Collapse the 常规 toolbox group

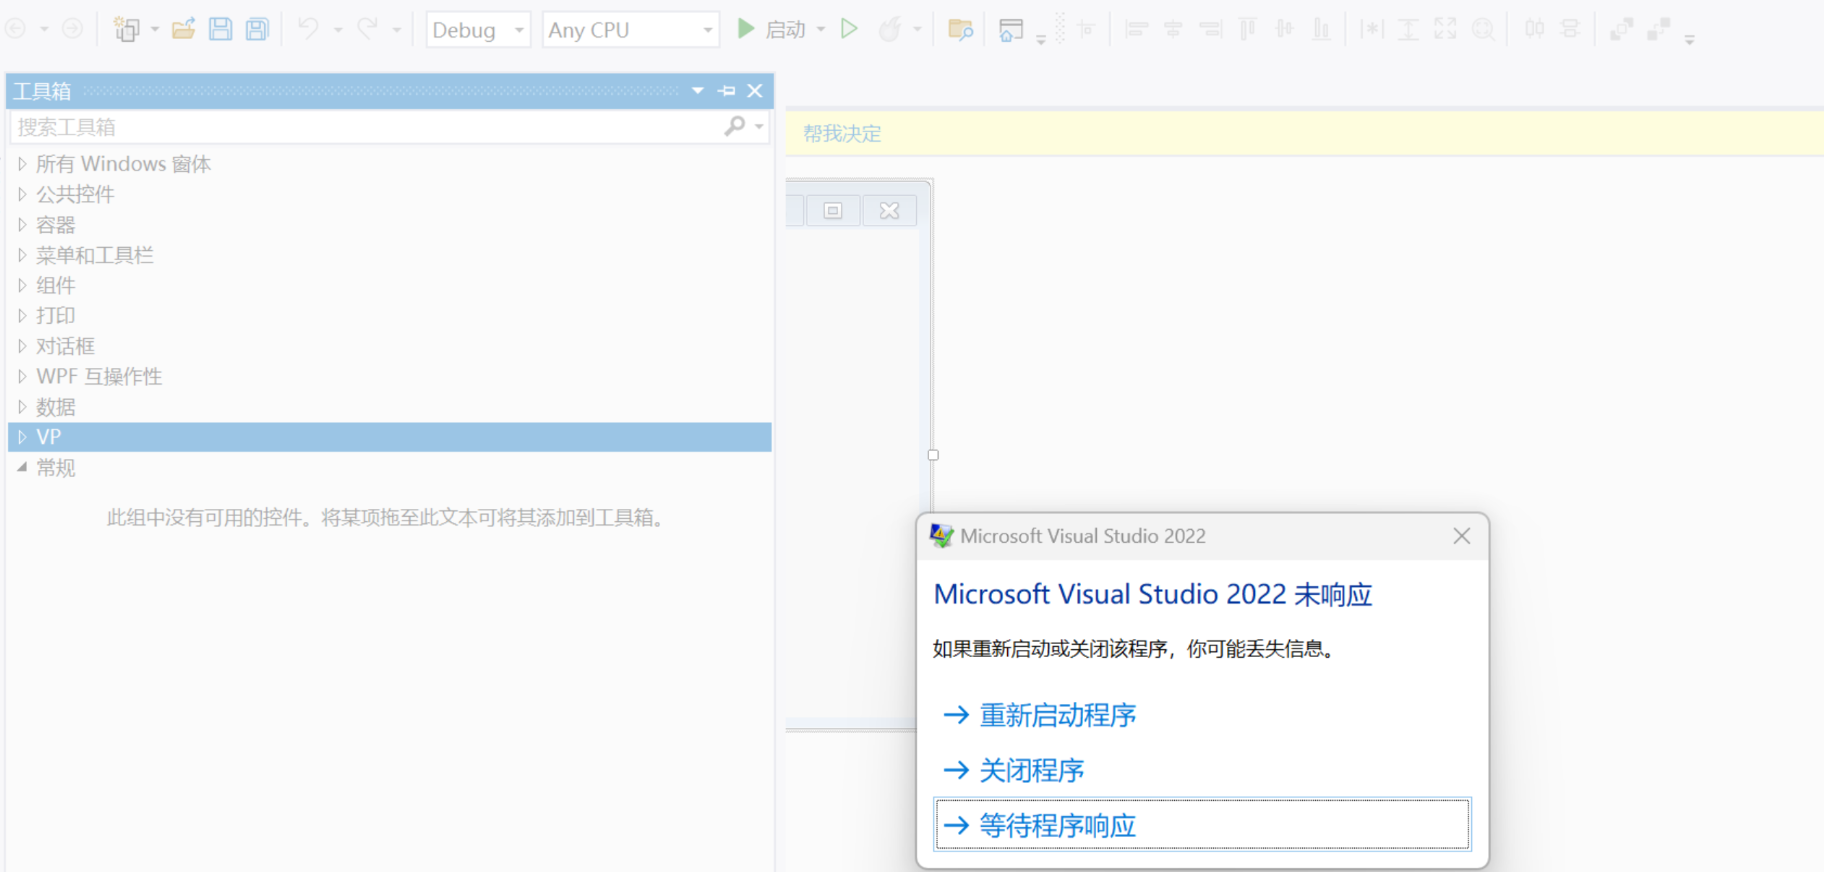point(22,467)
